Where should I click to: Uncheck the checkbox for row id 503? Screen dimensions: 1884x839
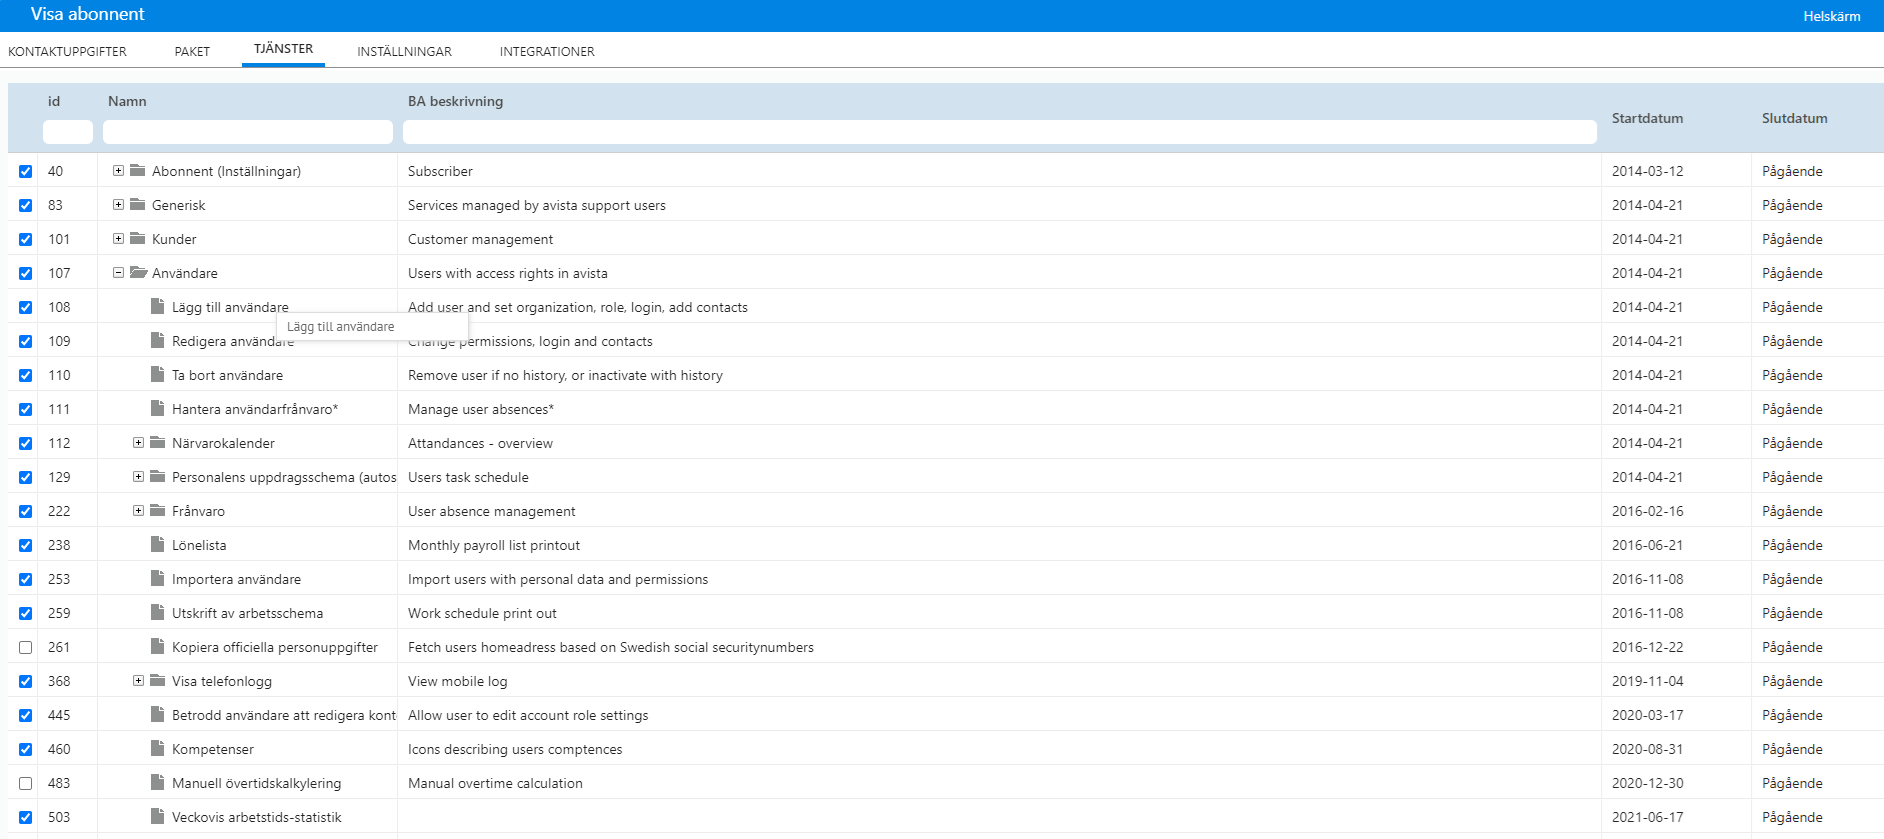click(x=26, y=817)
